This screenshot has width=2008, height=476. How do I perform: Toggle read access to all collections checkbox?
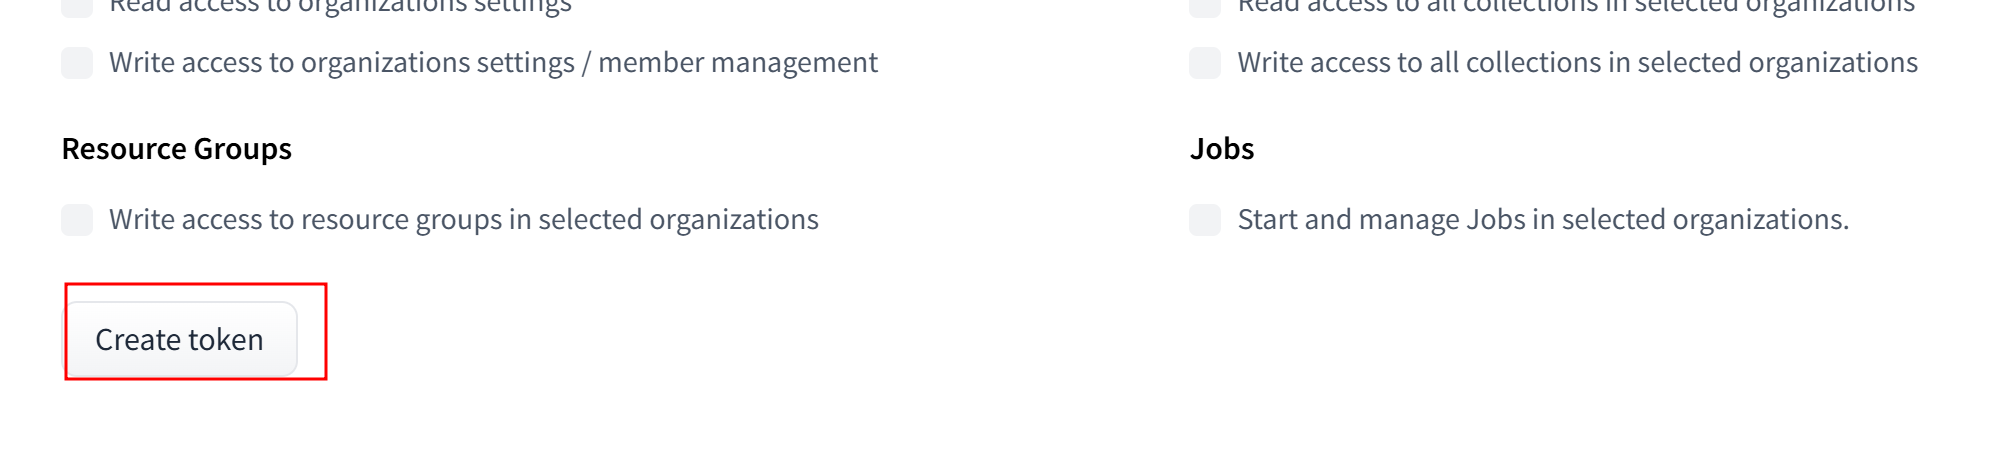[1205, 6]
